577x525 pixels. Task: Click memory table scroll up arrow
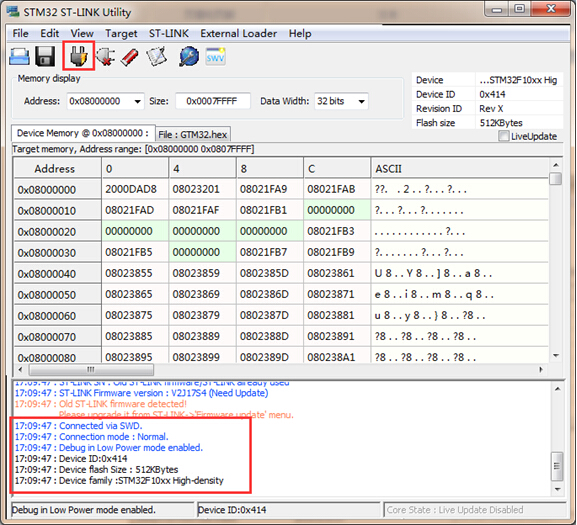(x=556, y=165)
